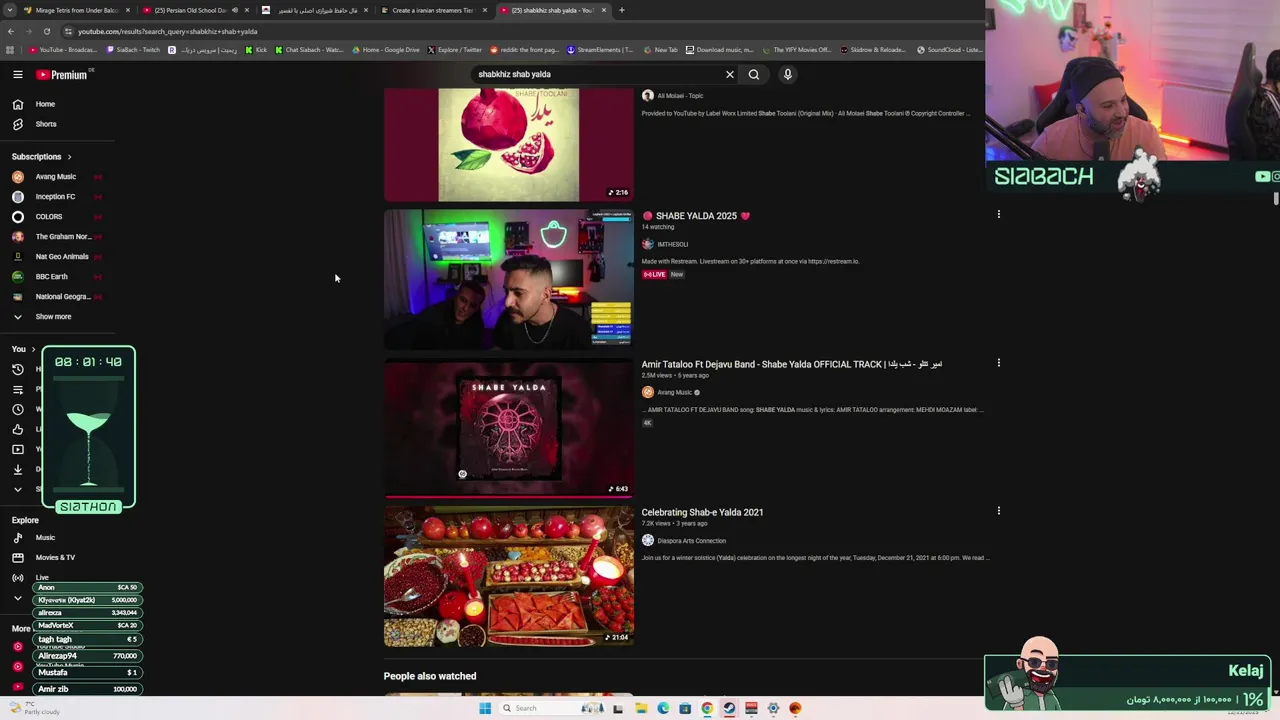Open Movies & TV in Explore
The image size is (1280, 720).
(57, 557)
